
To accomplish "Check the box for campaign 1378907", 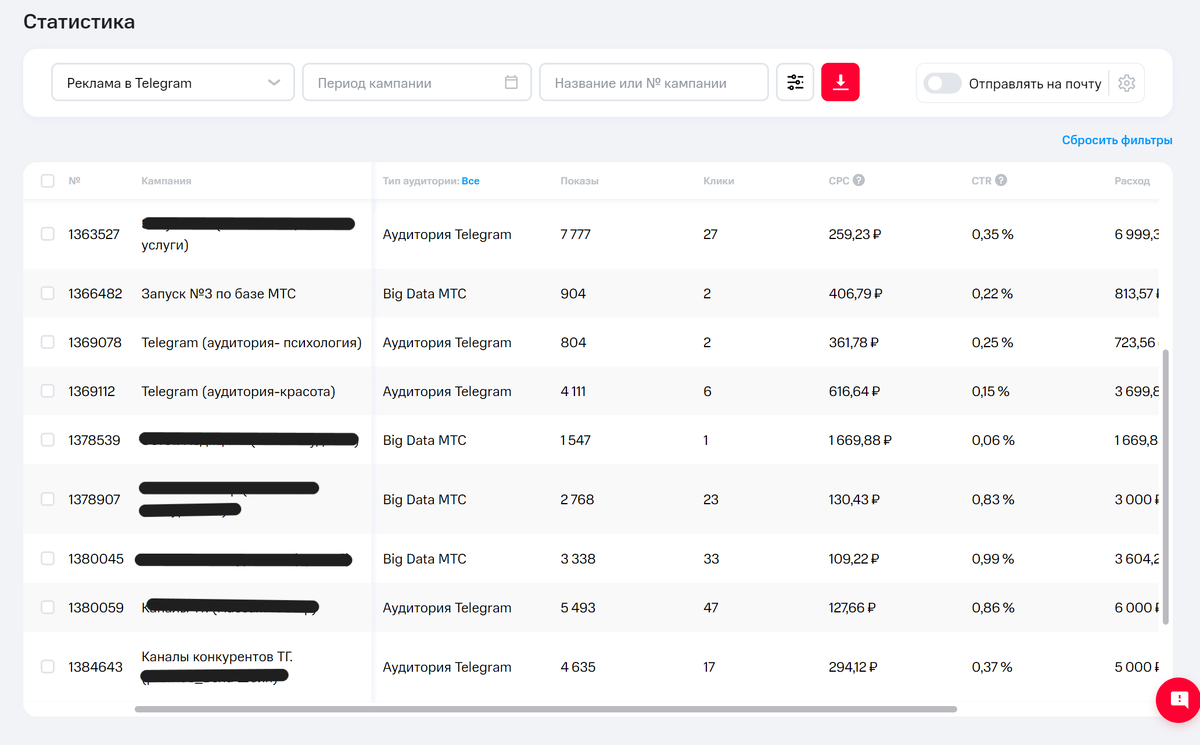I will tap(48, 499).
